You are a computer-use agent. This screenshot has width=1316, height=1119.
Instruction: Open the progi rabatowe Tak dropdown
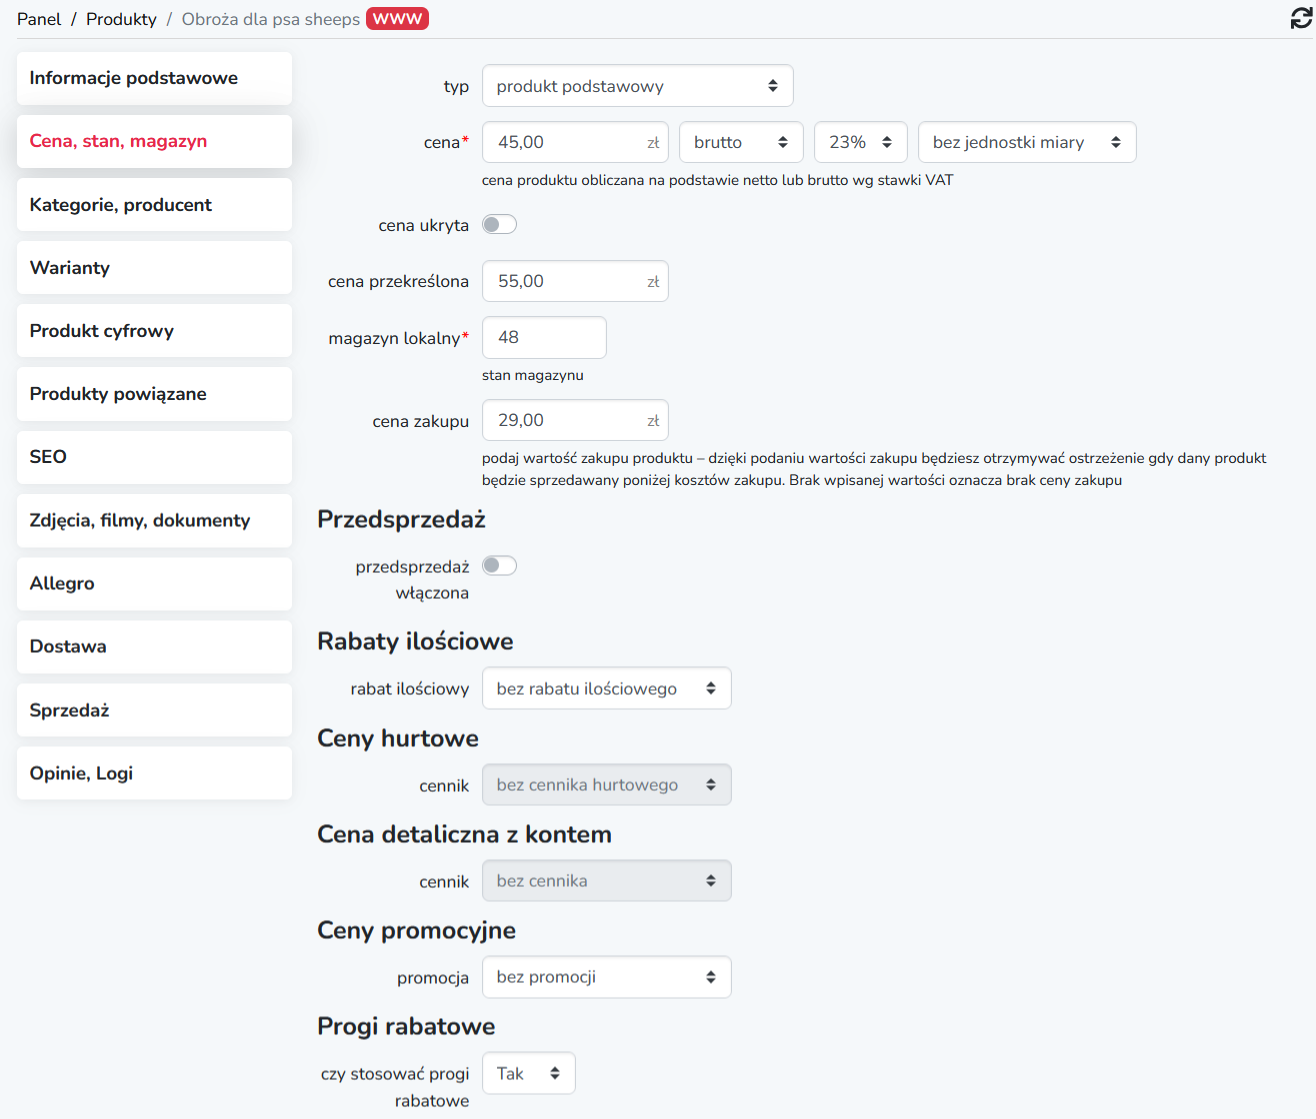click(529, 1073)
